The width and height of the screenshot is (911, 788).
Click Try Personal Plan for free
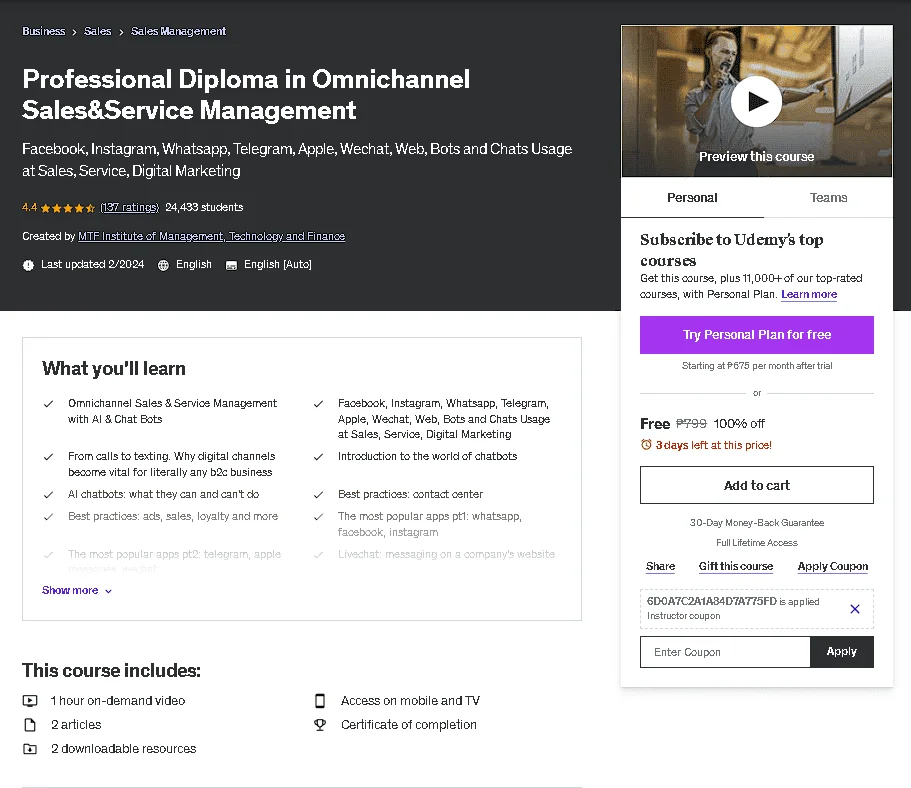tap(756, 335)
